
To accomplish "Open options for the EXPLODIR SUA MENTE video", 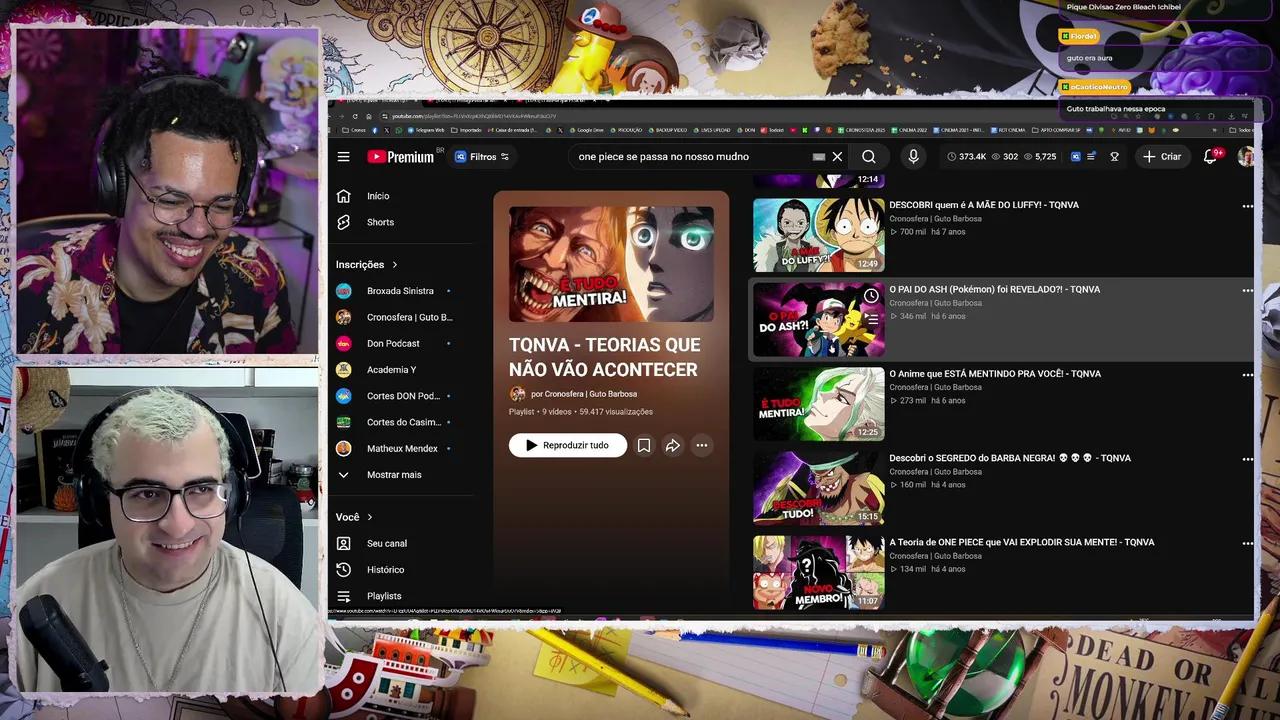I will click(x=1247, y=543).
